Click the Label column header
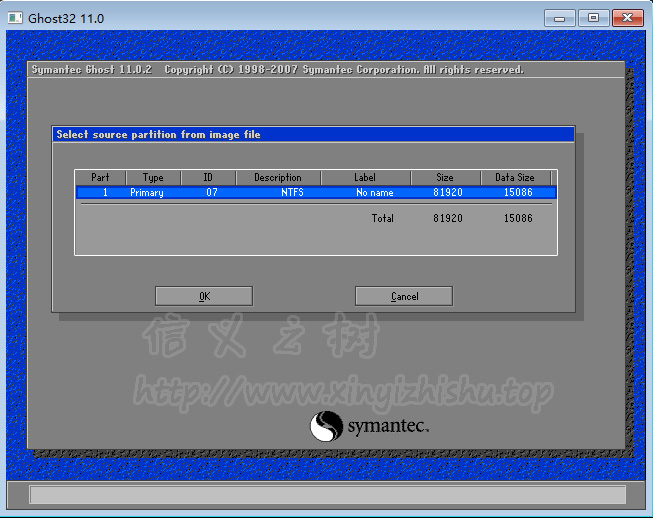 pyautogui.click(x=365, y=178)
